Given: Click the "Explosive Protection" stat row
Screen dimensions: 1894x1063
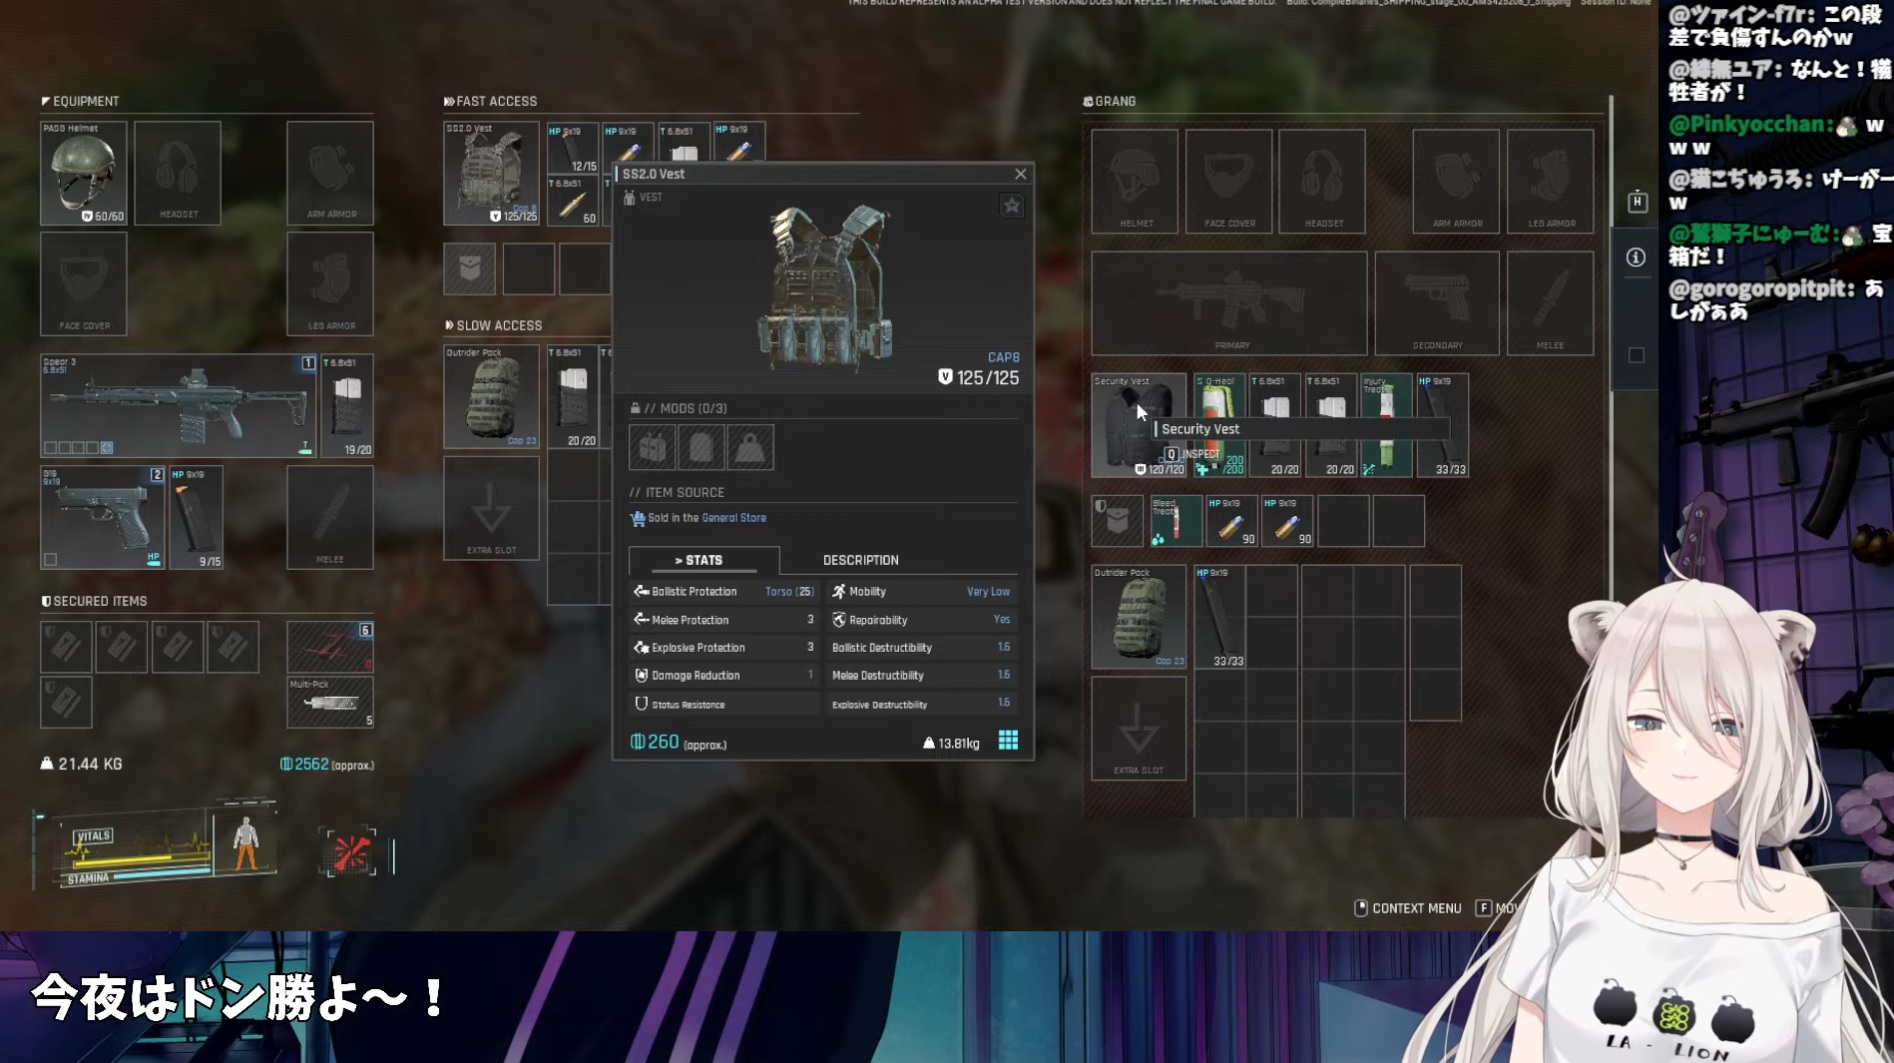Looking at the screenshot, I should point(724,648).
